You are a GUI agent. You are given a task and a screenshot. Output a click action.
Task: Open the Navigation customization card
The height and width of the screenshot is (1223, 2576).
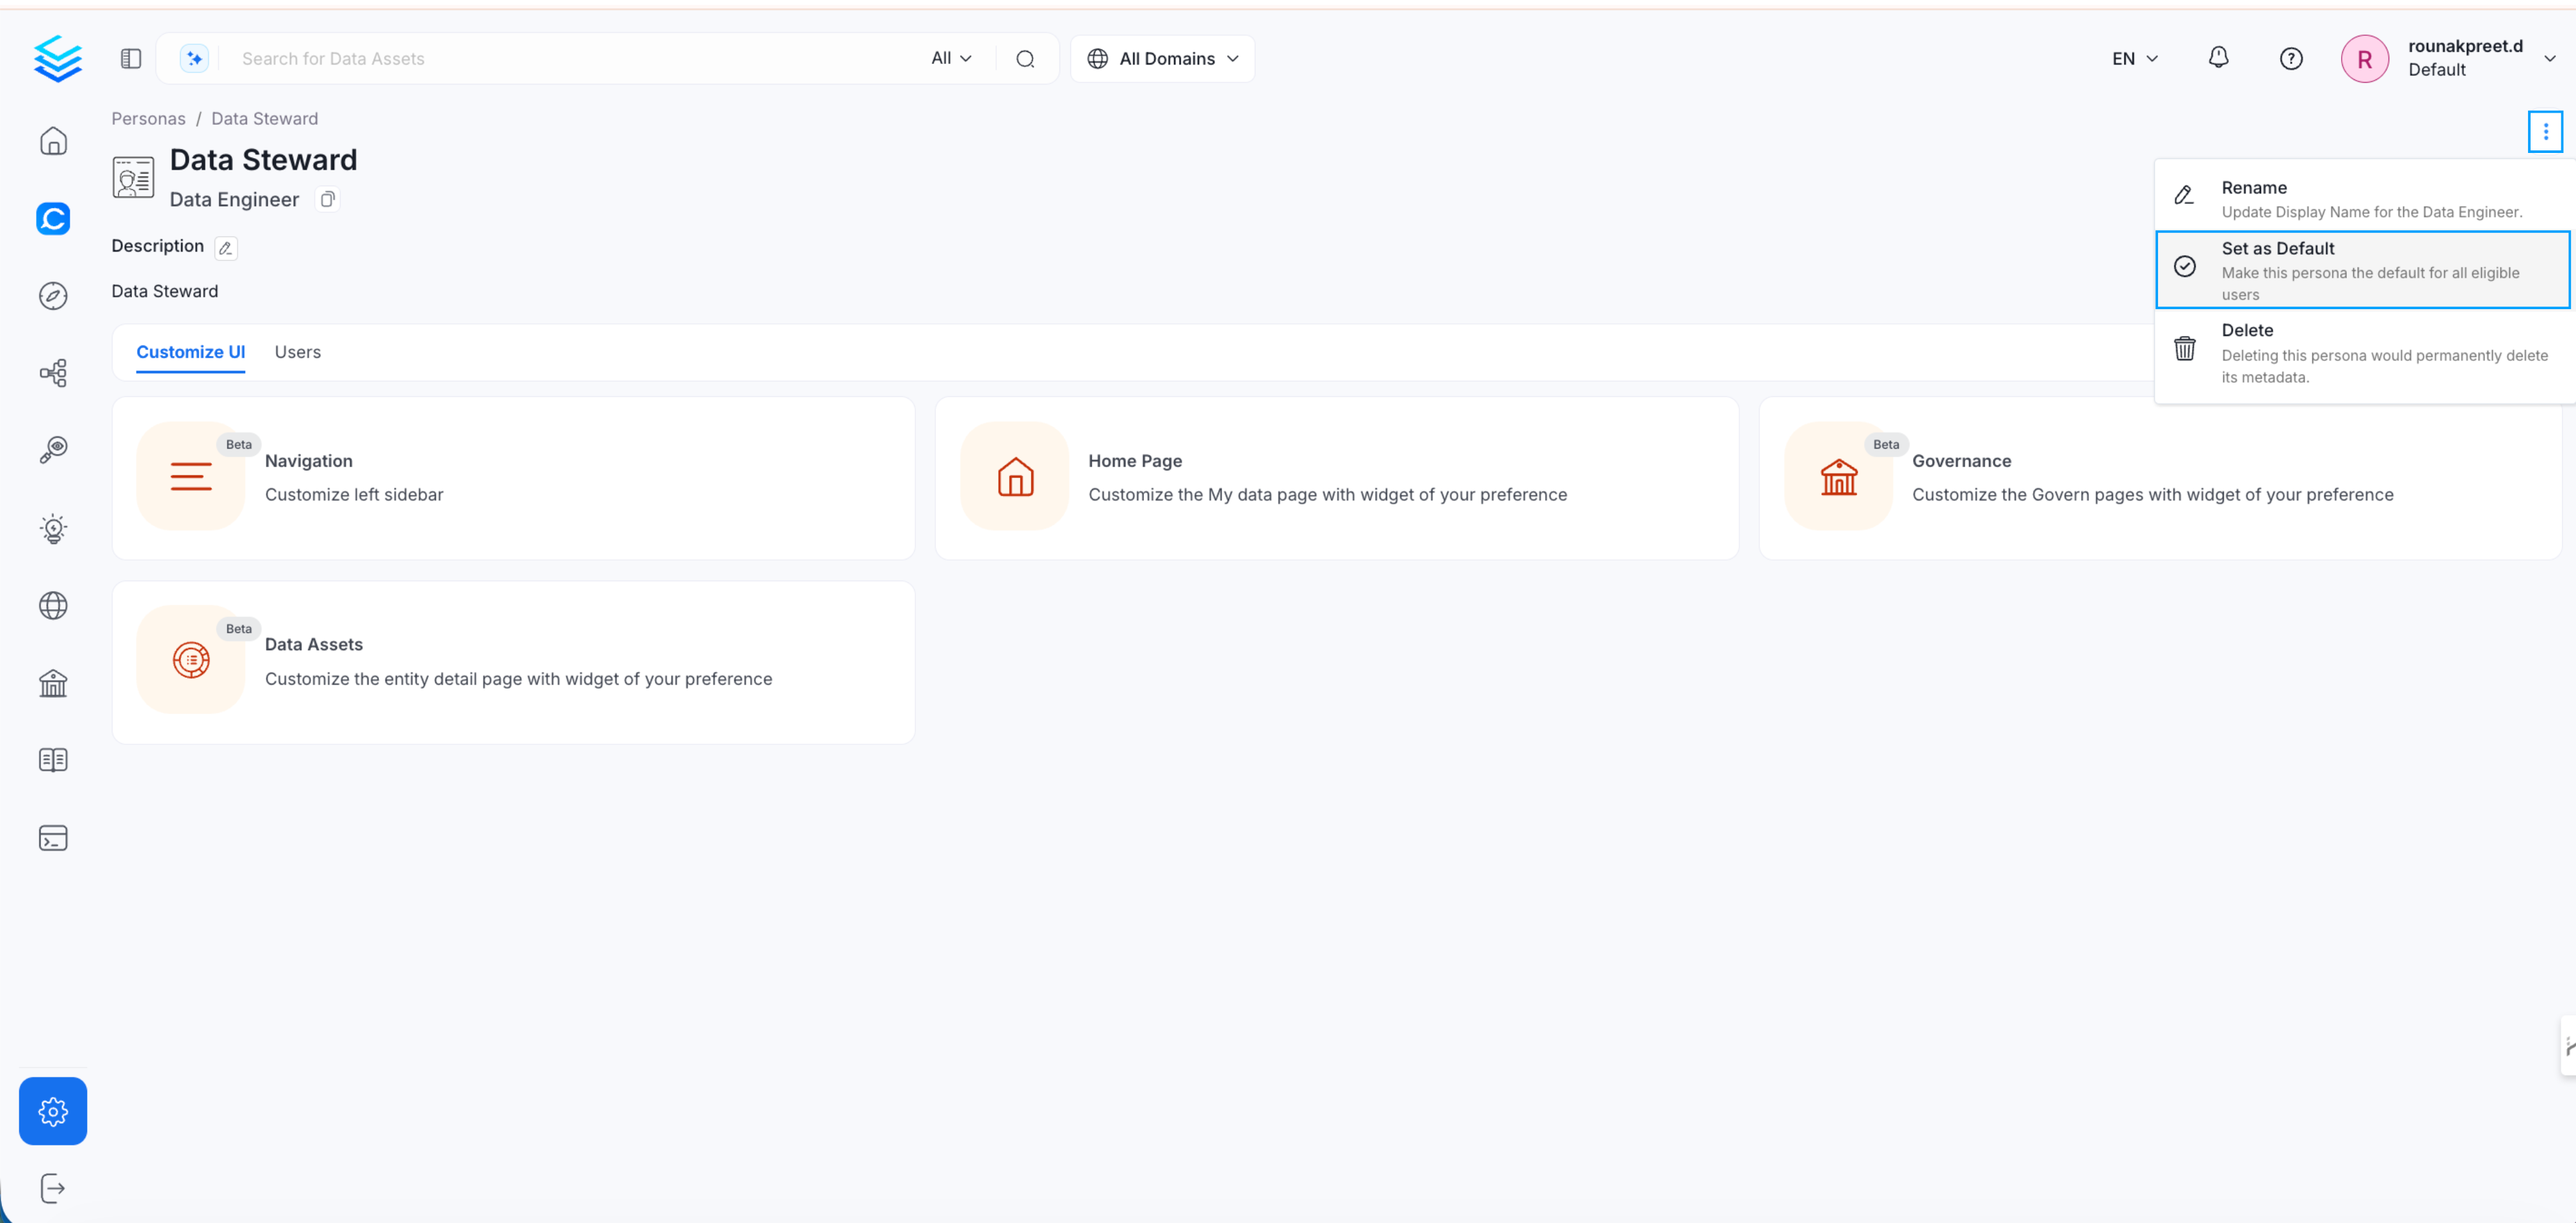[x=513, y=478]
